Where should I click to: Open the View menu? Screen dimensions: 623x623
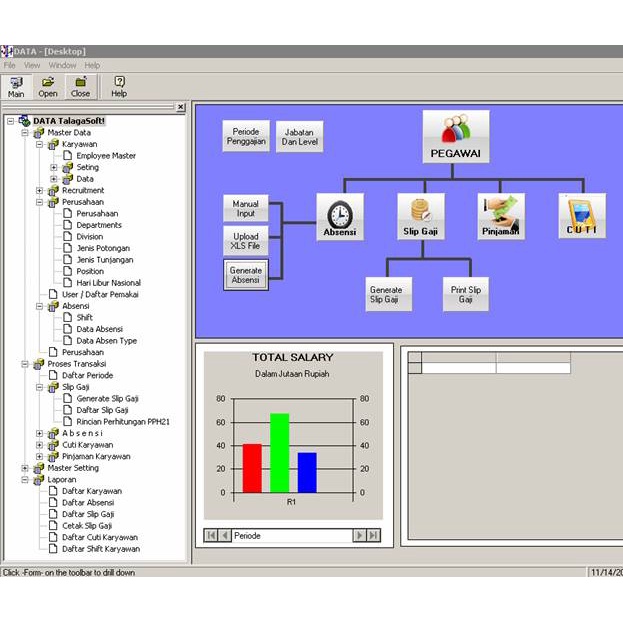point(32,66)
